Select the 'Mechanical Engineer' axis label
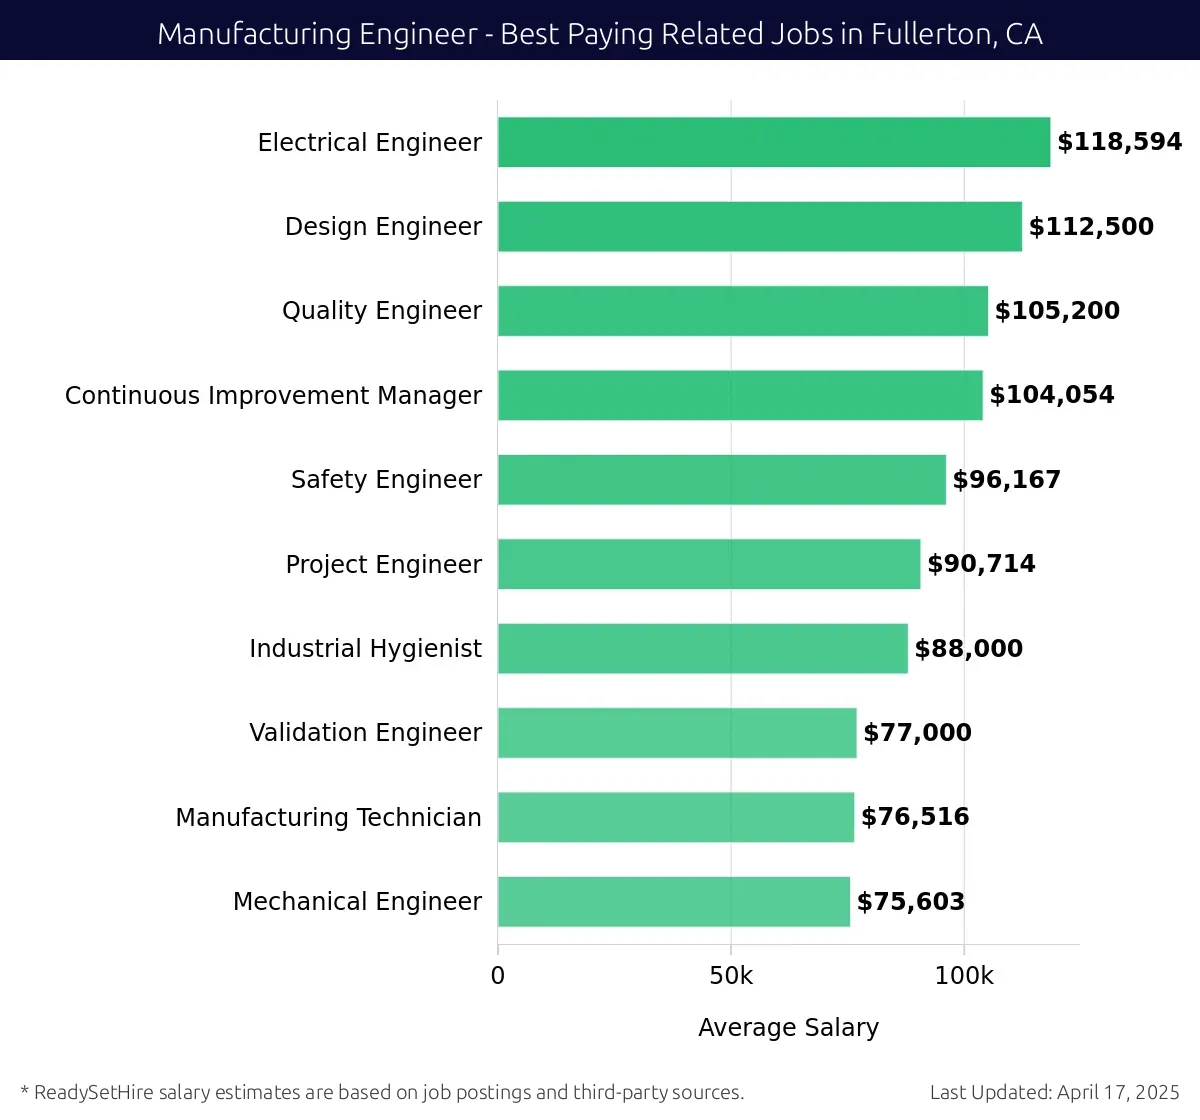 click(x=357, y=902)
